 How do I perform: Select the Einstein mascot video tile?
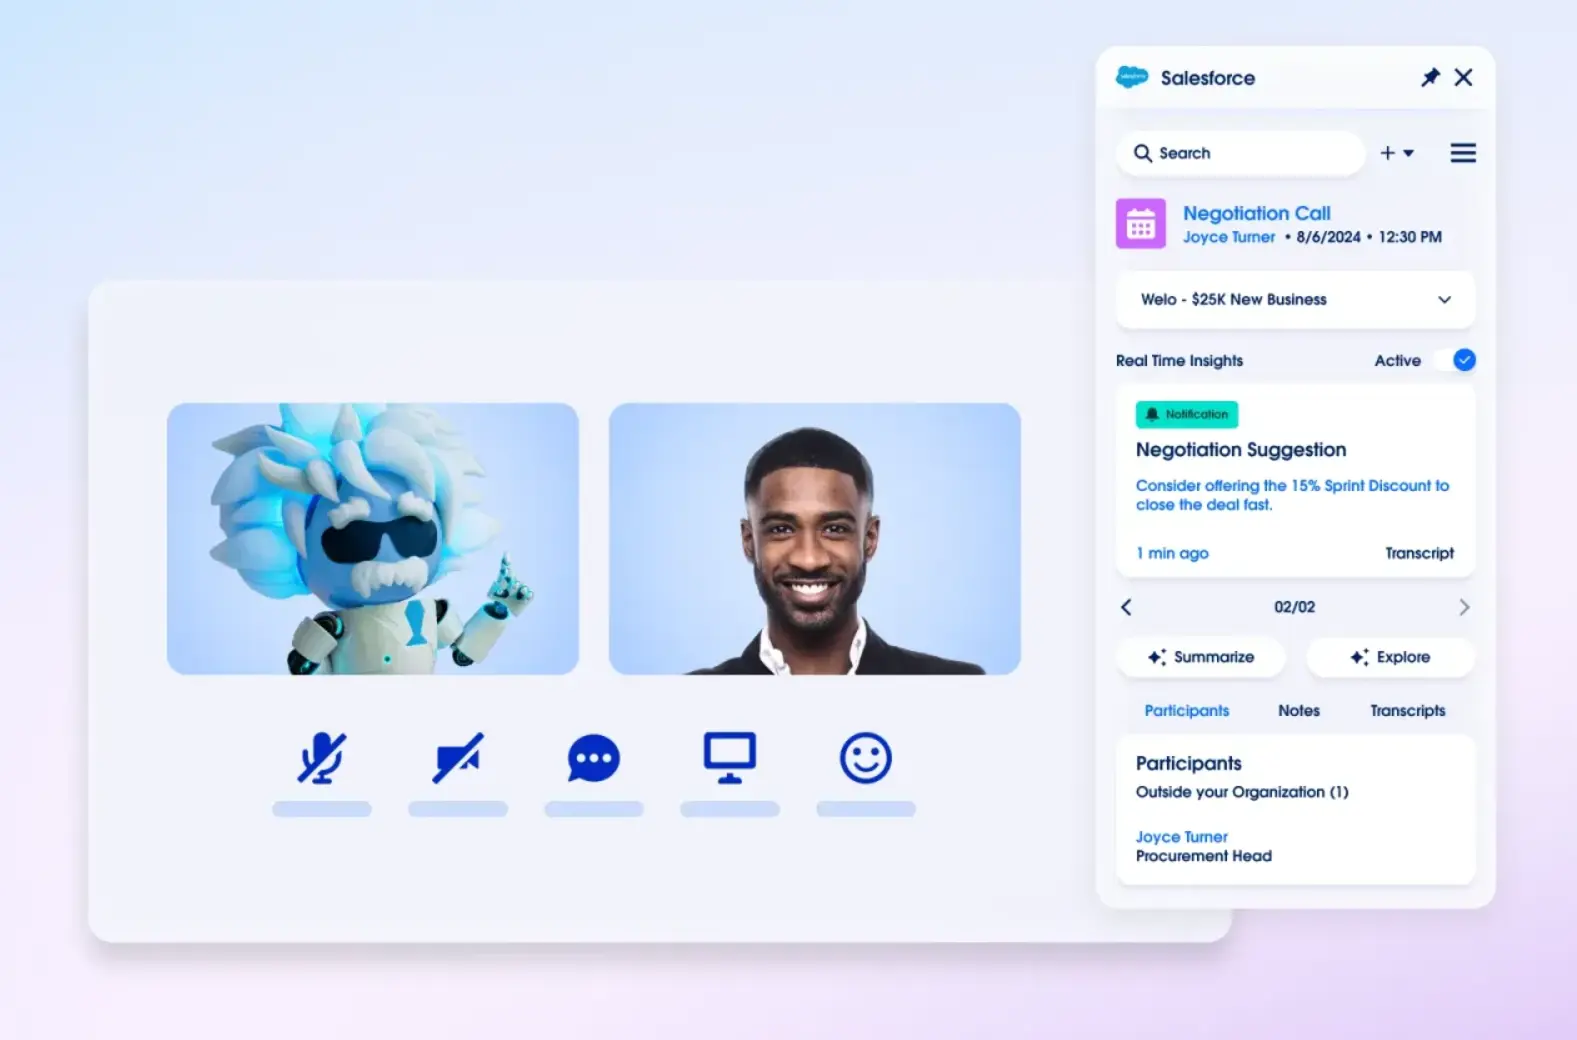pyautogui.click(x=373, y=539)
